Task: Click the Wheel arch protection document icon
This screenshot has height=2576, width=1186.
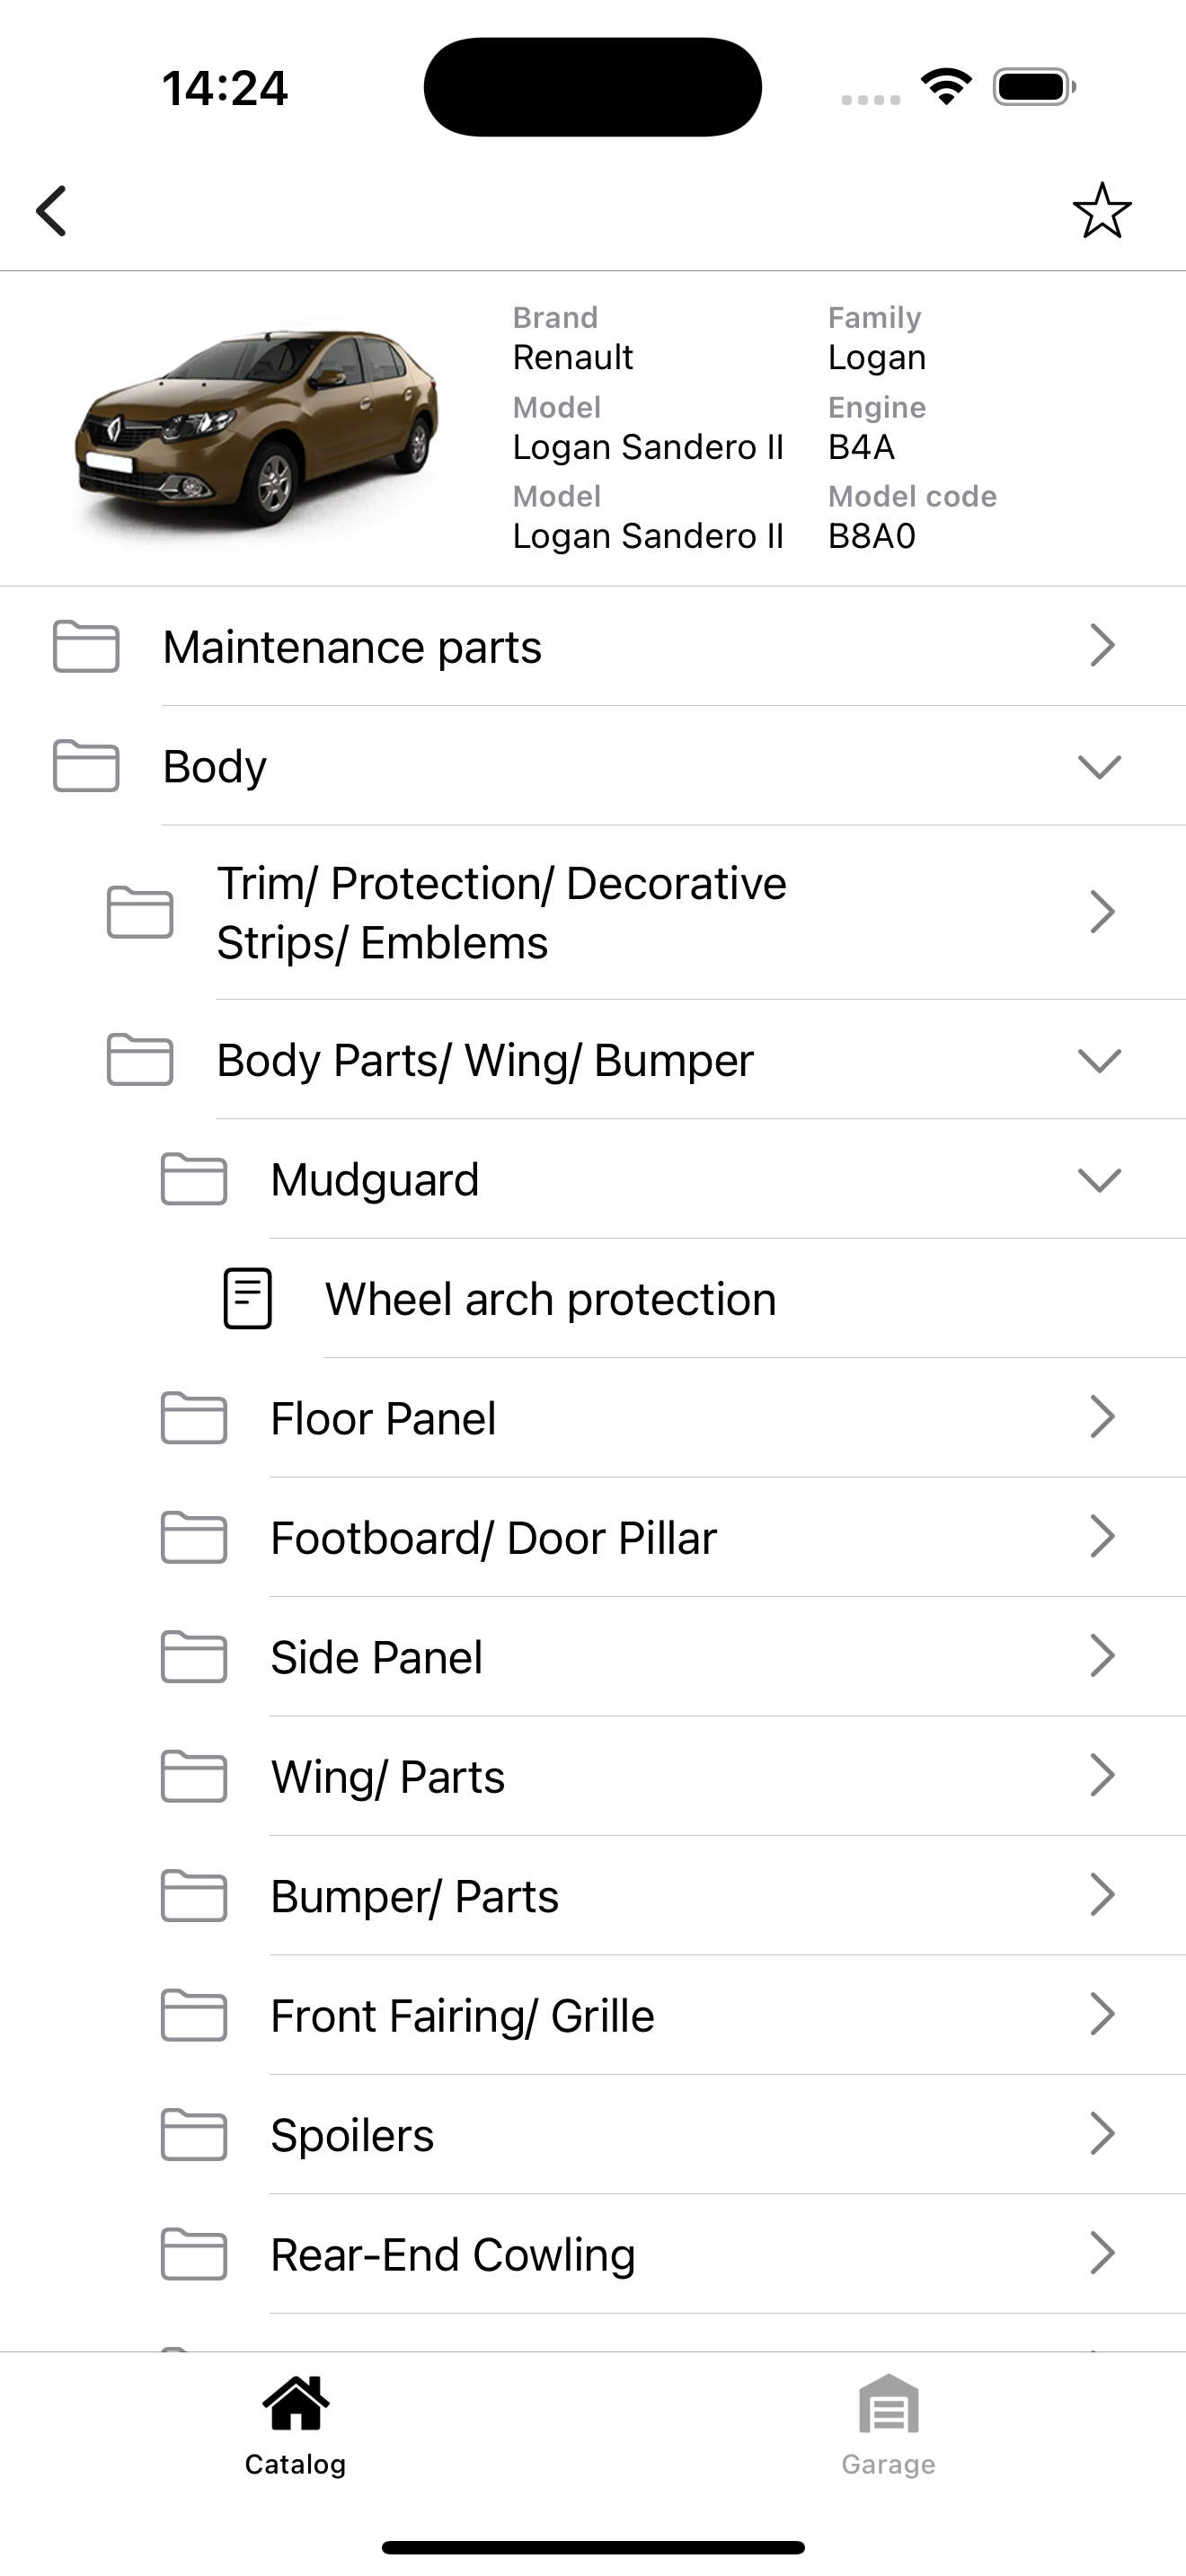Action: [247, 1298]
